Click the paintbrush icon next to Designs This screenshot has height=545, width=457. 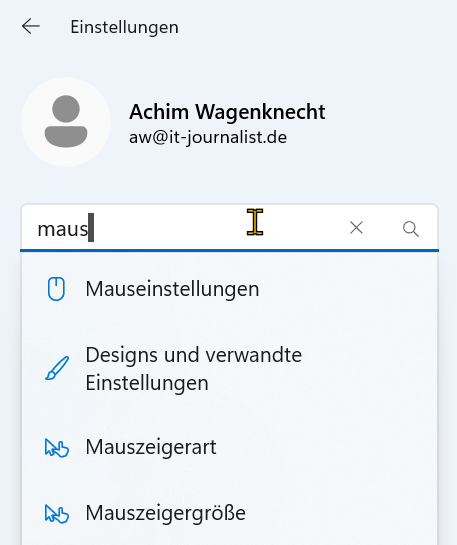pyautogui.click(x=57, y=368)
